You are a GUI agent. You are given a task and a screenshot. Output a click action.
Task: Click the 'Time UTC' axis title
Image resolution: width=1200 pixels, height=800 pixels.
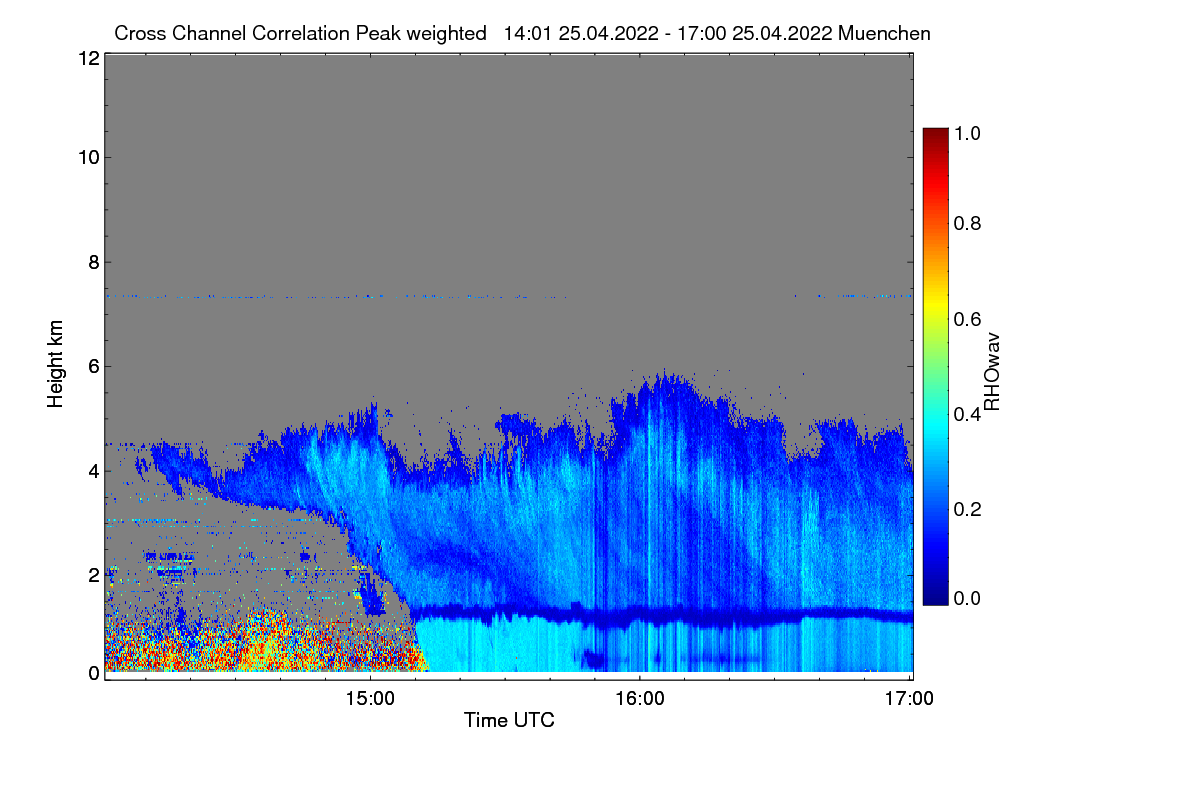[x=509, y=720]
